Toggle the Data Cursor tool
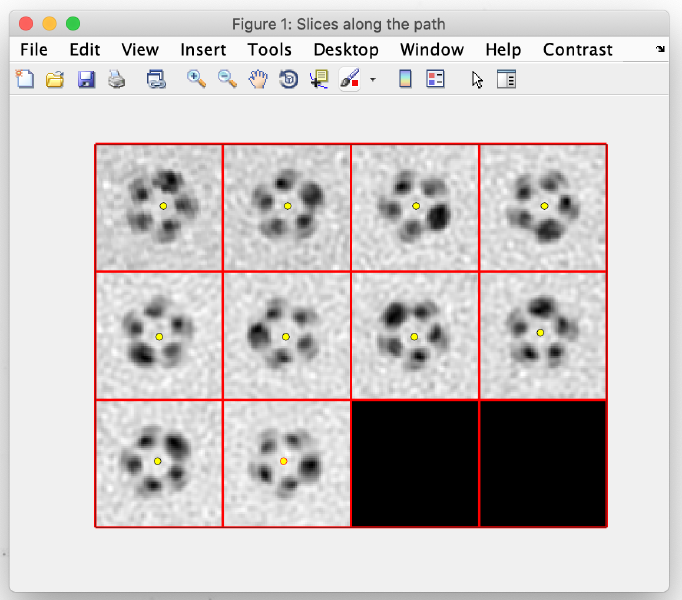Image resolution: width=682 pixels, height=600 pixels. [x=319, y=80]
